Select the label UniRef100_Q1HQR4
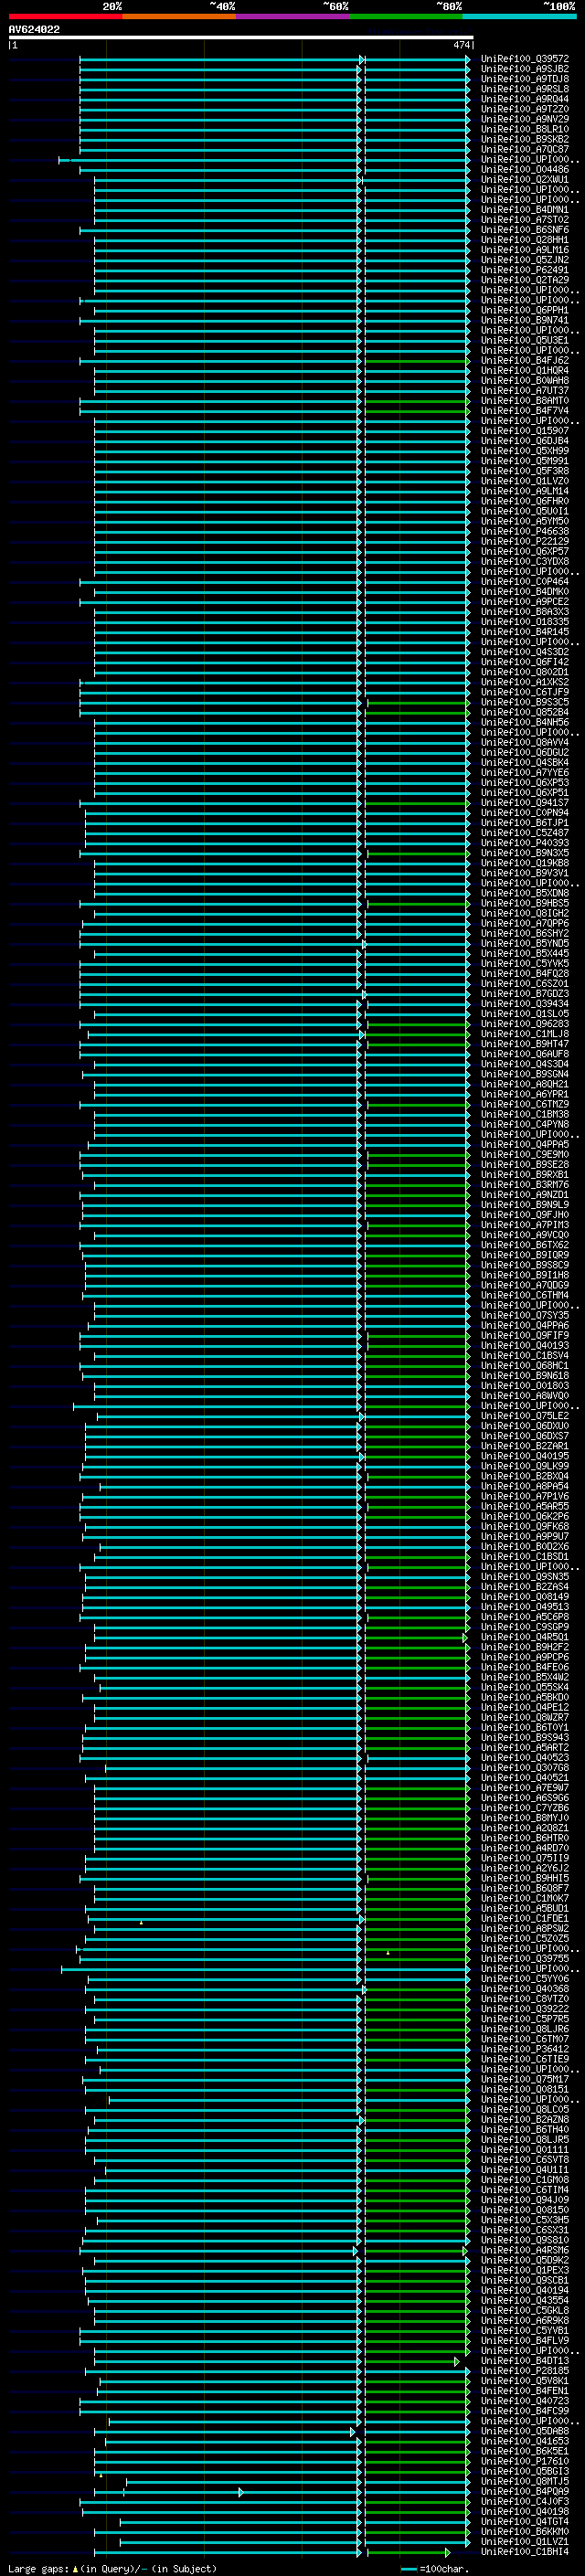 525,370
